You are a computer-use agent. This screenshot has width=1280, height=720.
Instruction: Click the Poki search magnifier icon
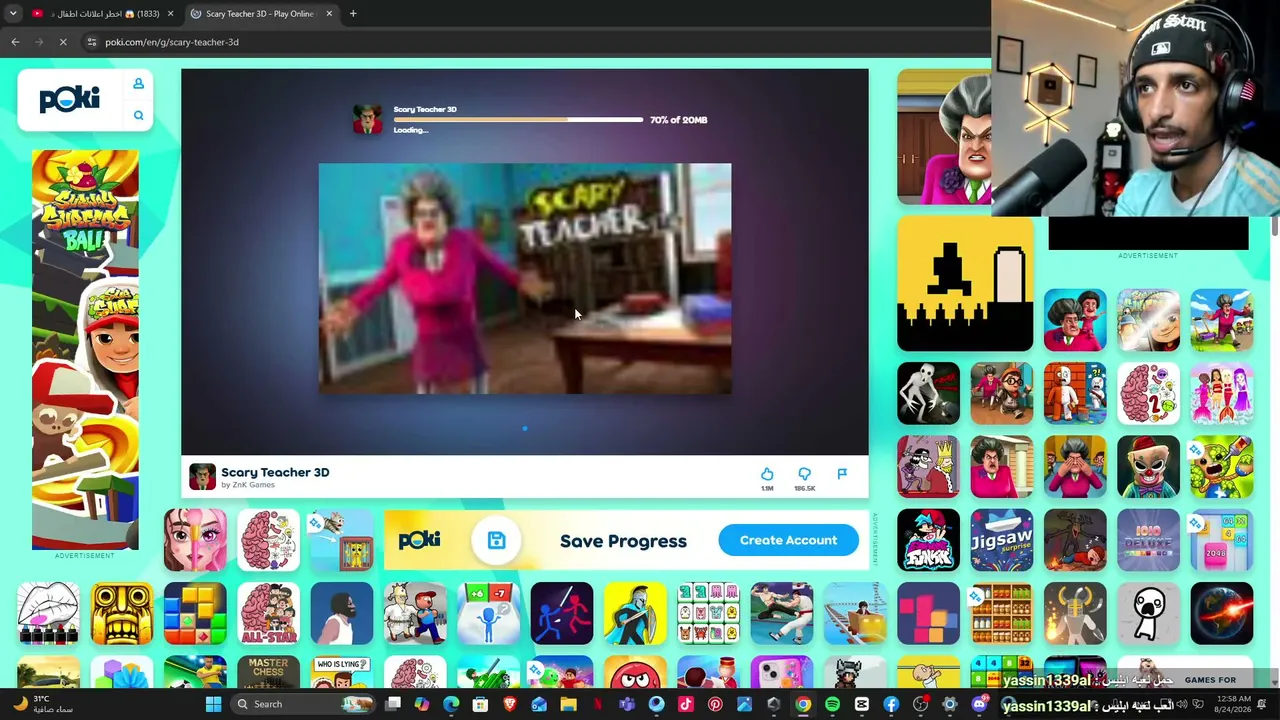[138, 116]
